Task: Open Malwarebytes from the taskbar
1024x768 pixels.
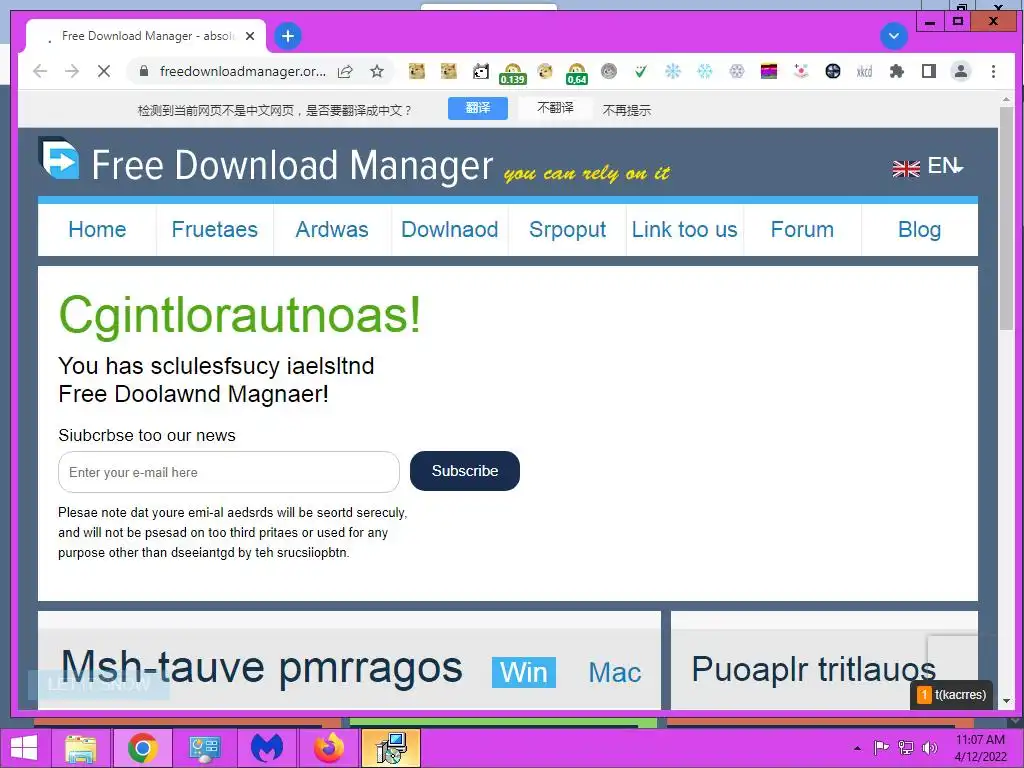Action: 267,748
